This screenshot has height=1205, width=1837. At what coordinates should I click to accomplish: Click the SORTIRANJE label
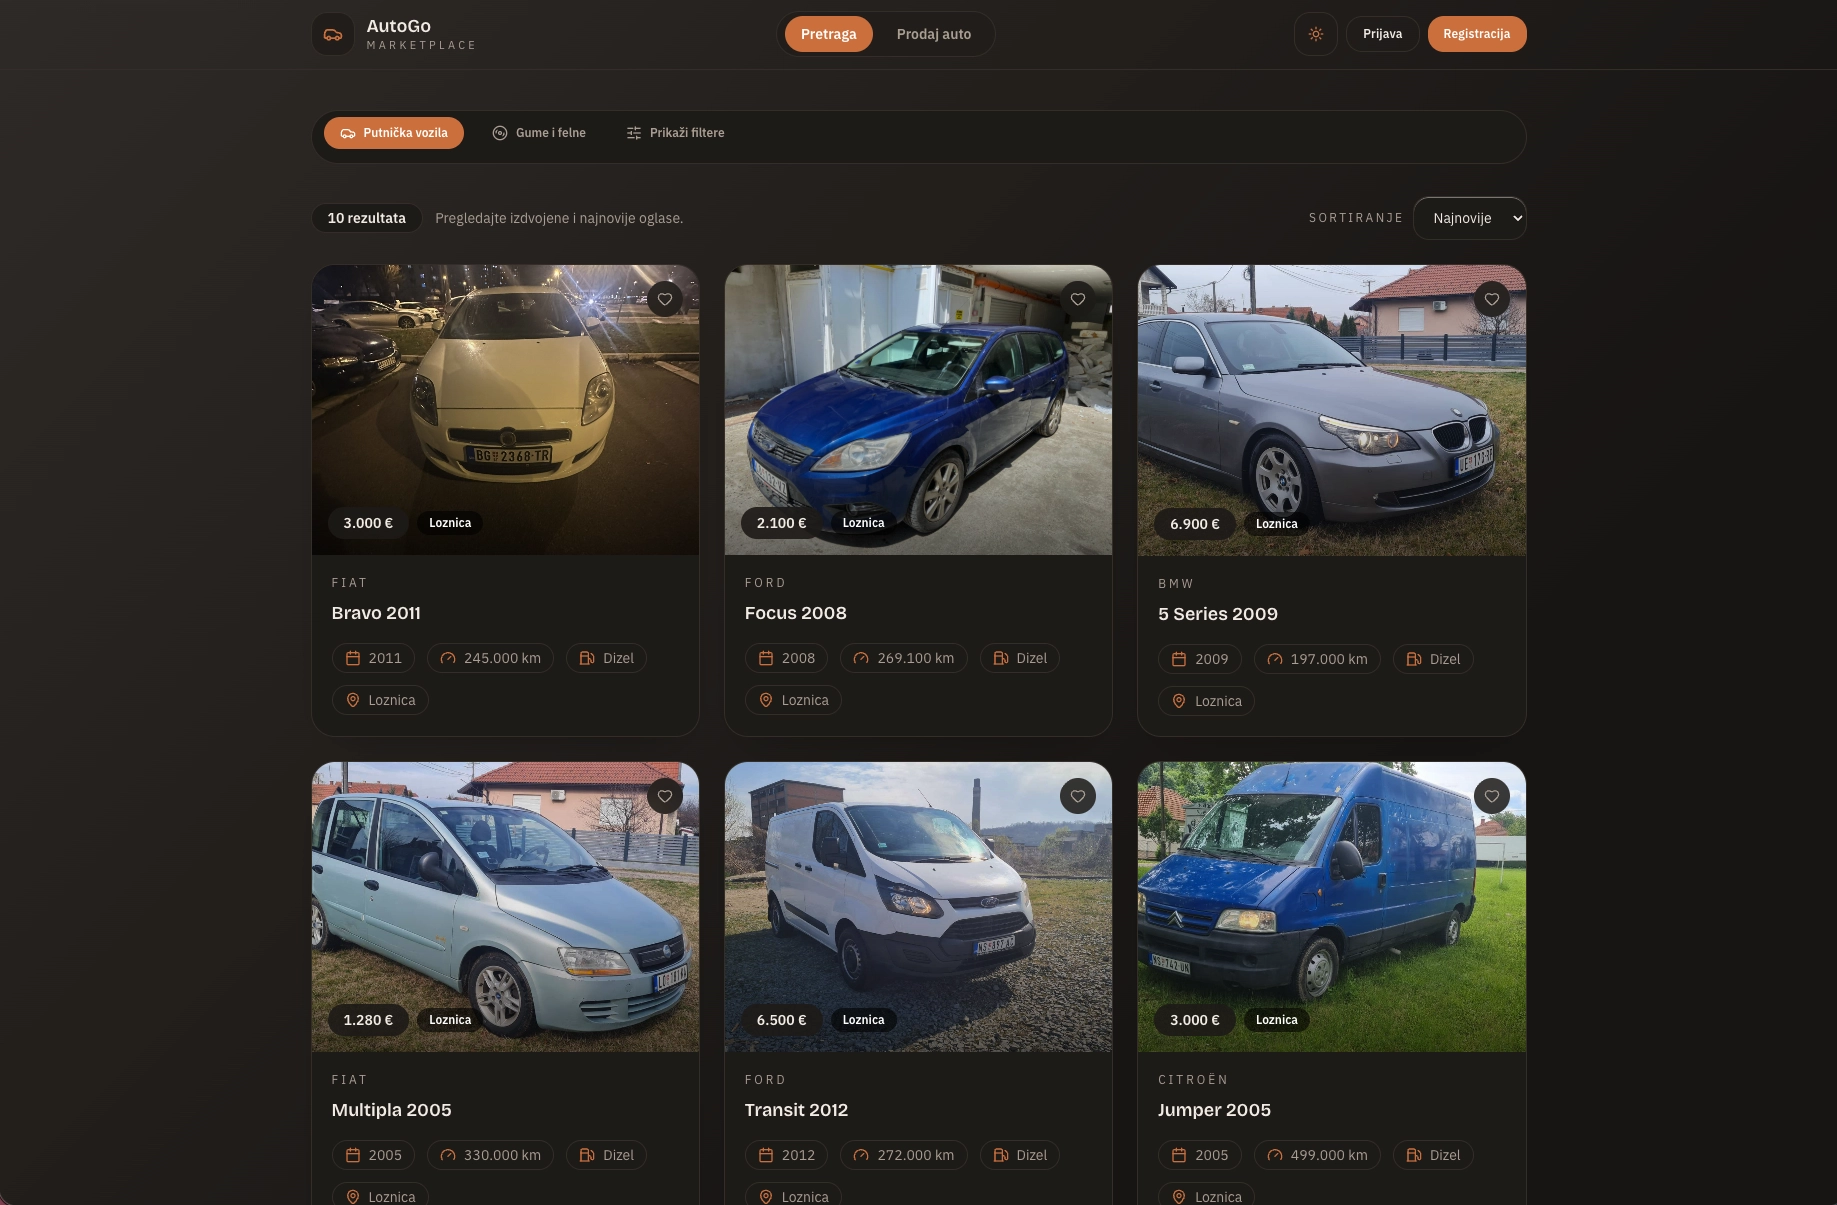(x=1356, y=218)
